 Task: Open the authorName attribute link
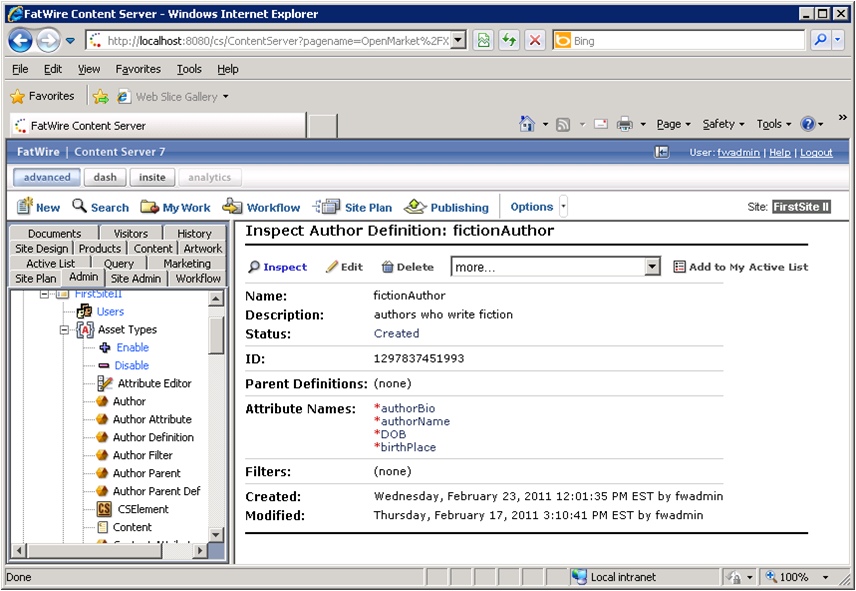point(415,421)
